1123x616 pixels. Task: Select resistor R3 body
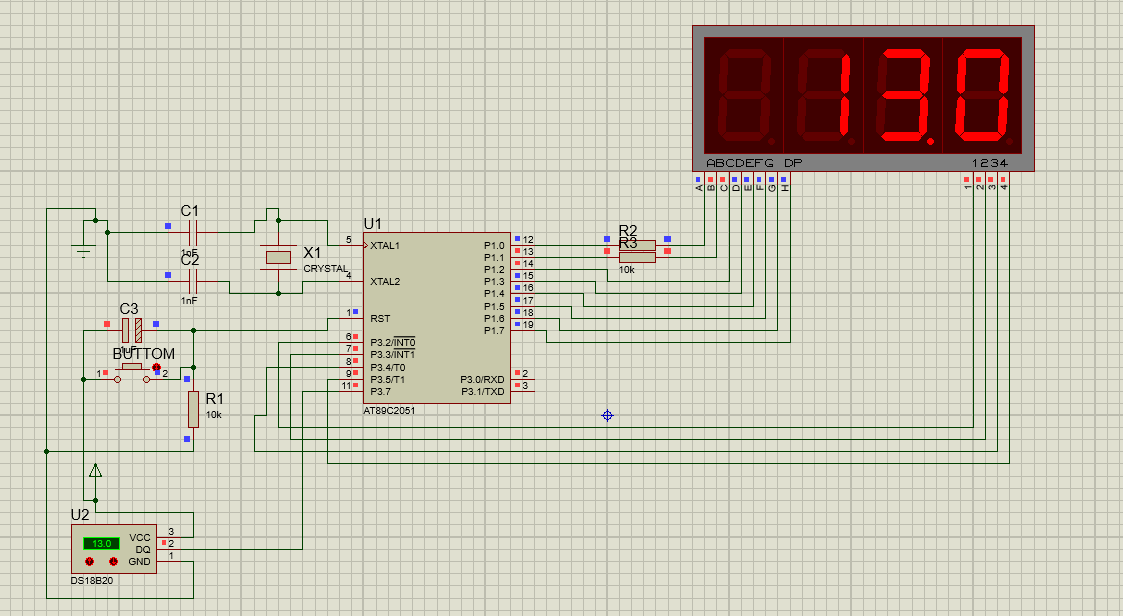(x=637, y=258)
